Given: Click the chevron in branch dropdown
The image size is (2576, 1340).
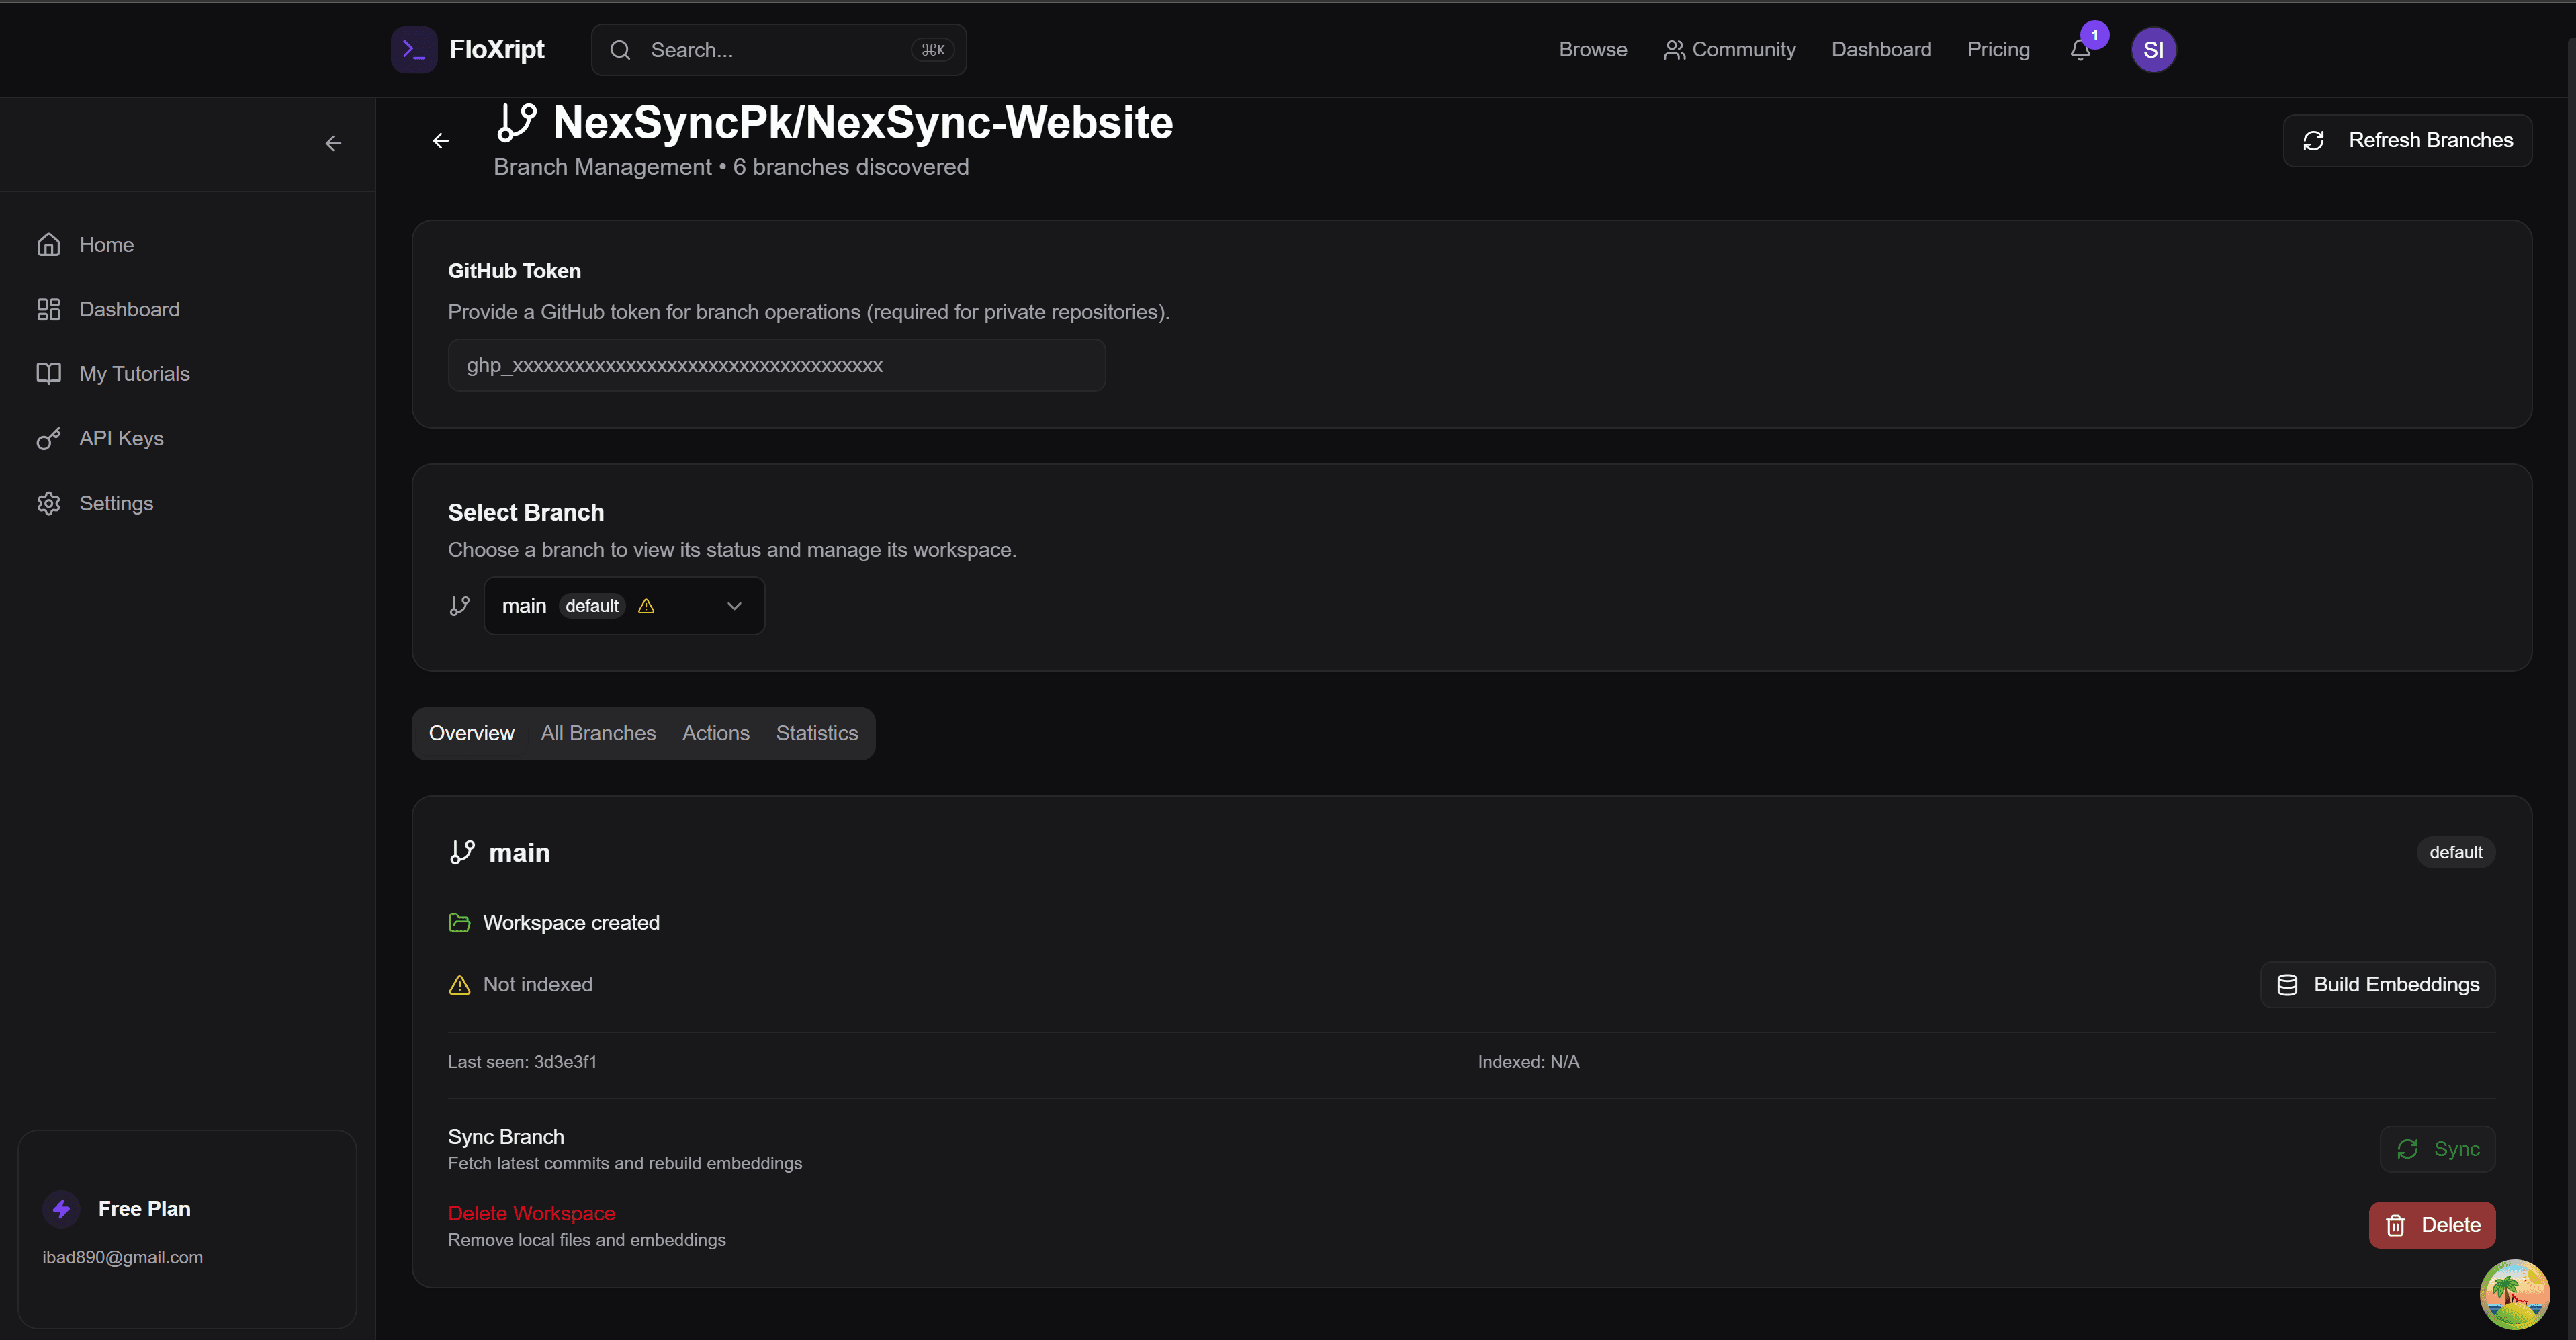Looking at the screenshot, I should (x=734, y=606).
